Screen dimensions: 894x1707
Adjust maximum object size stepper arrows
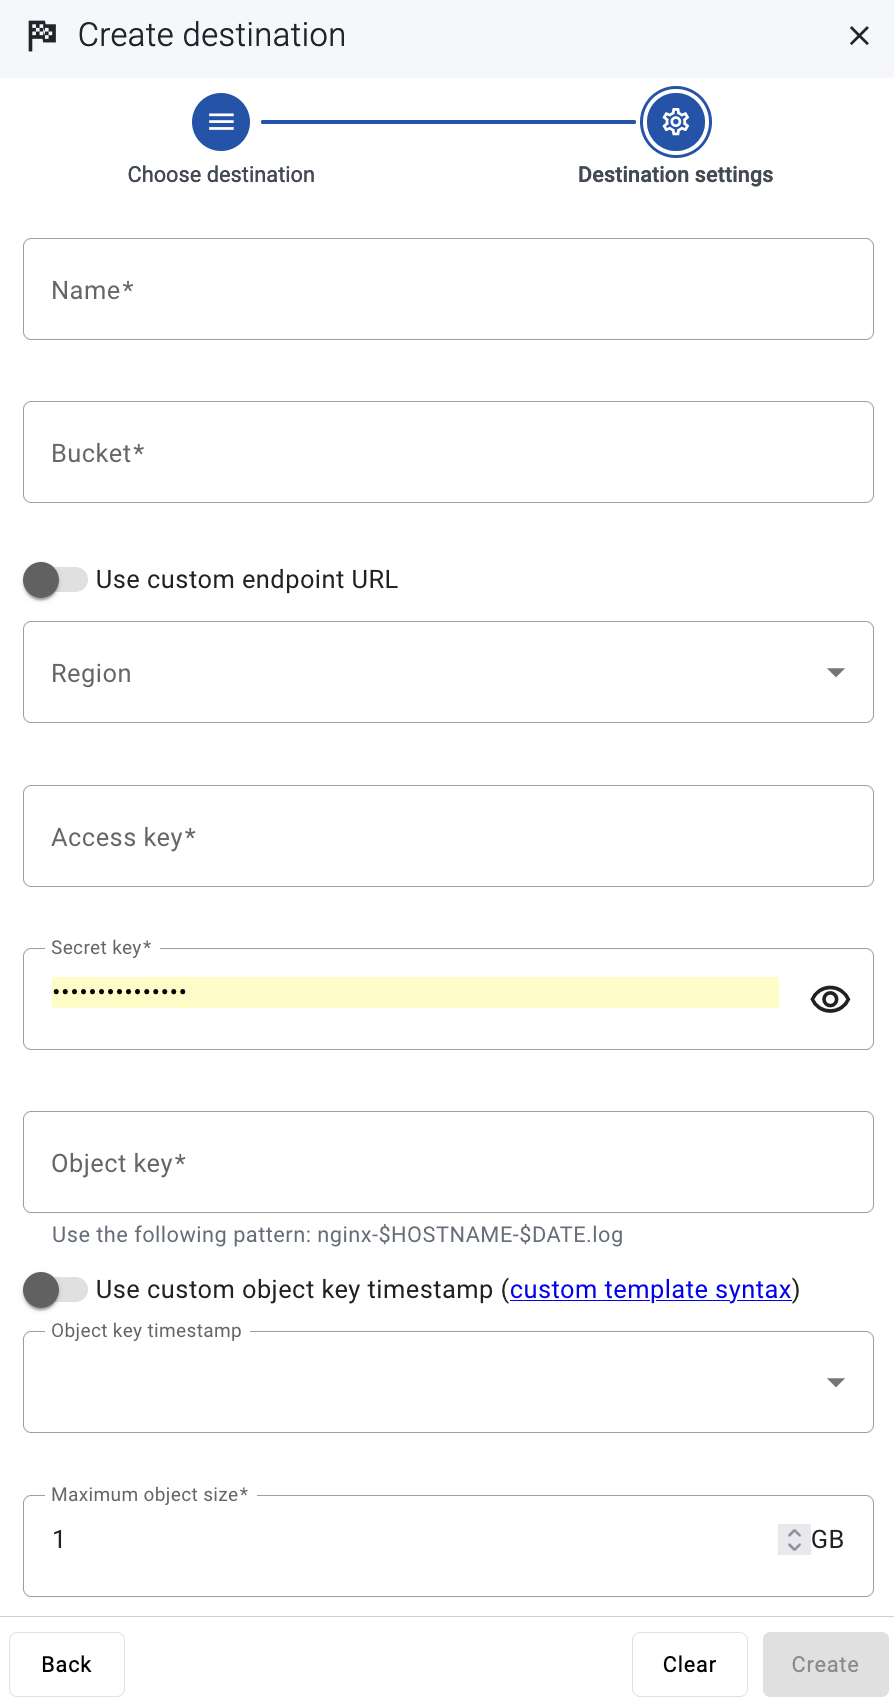794,1539
